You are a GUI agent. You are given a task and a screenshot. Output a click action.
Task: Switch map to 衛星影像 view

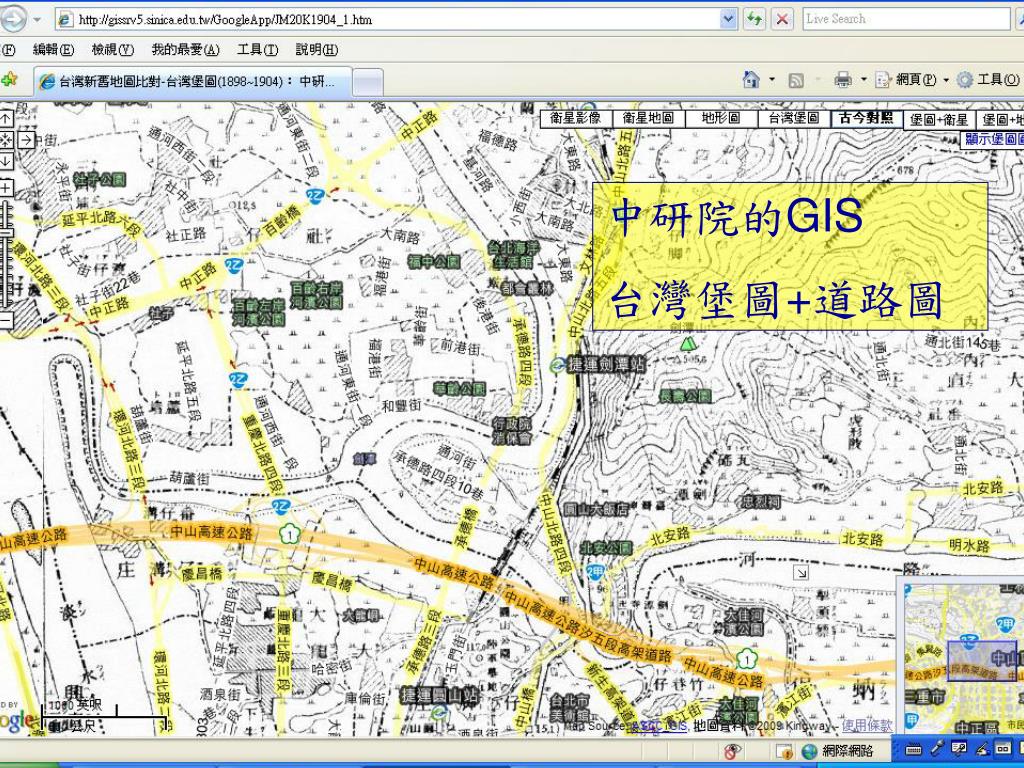[x=576, y=118]
